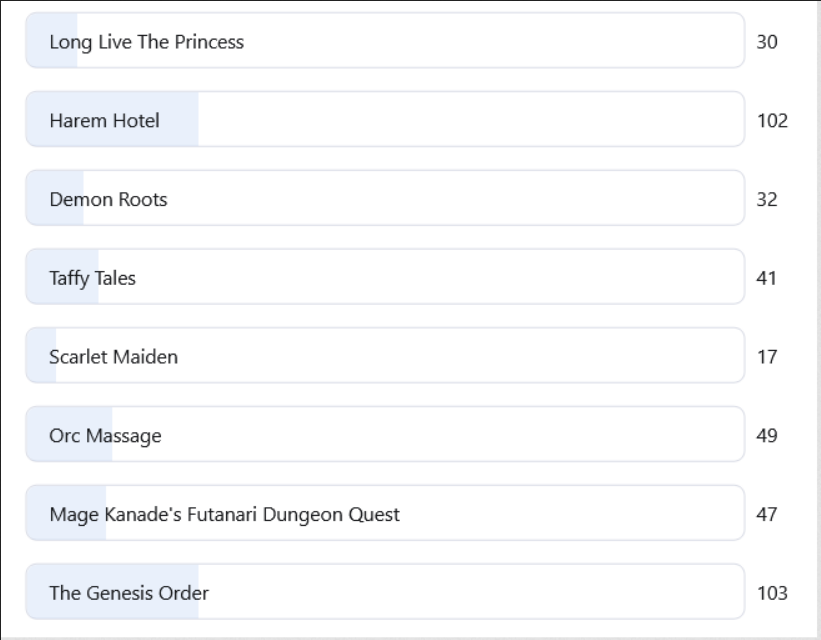The height and width of the screenshot is (640, 821).
Task: Select the Harem Hotel poll option
Action: tap(385, 119)
